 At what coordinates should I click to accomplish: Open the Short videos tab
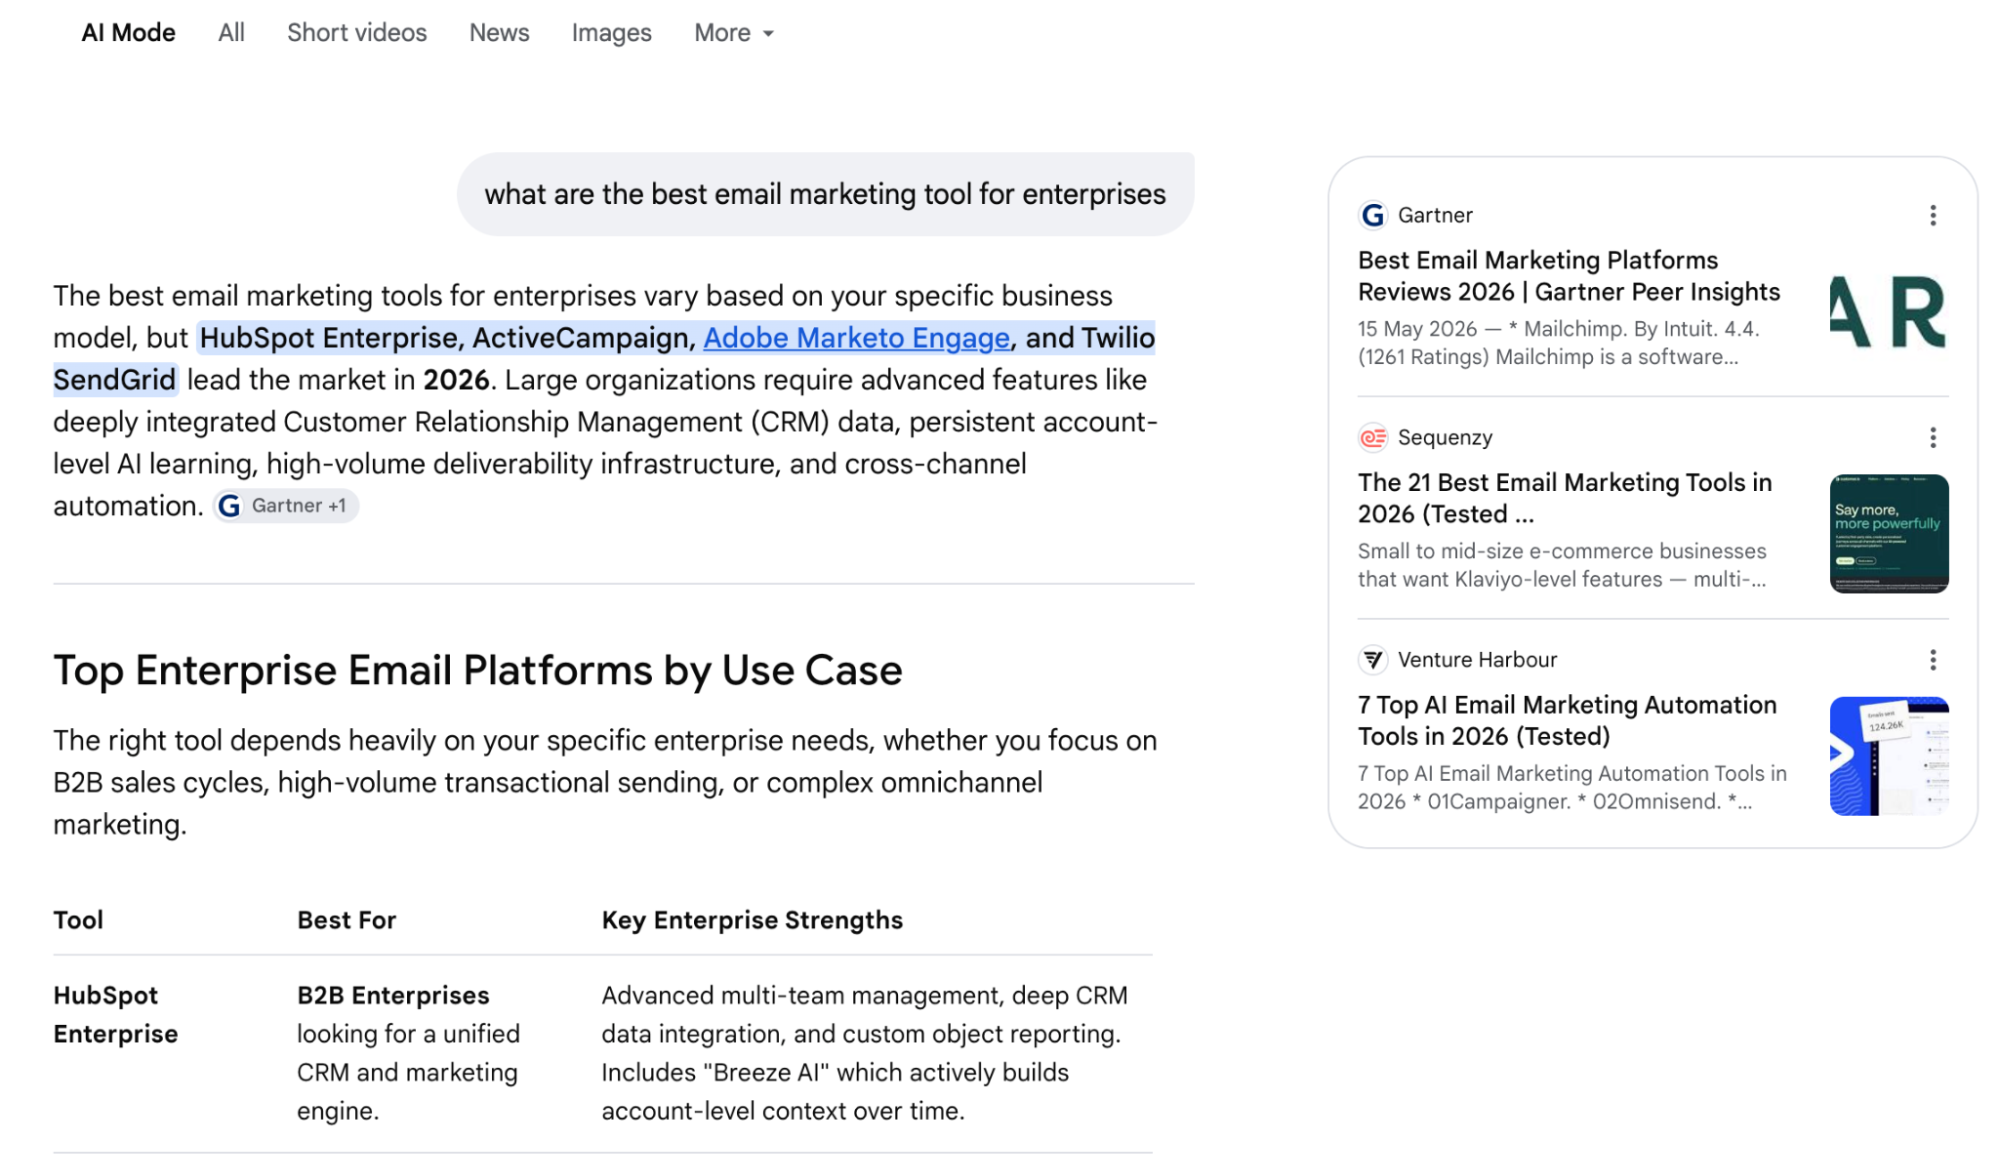click(x=357, y=33)
